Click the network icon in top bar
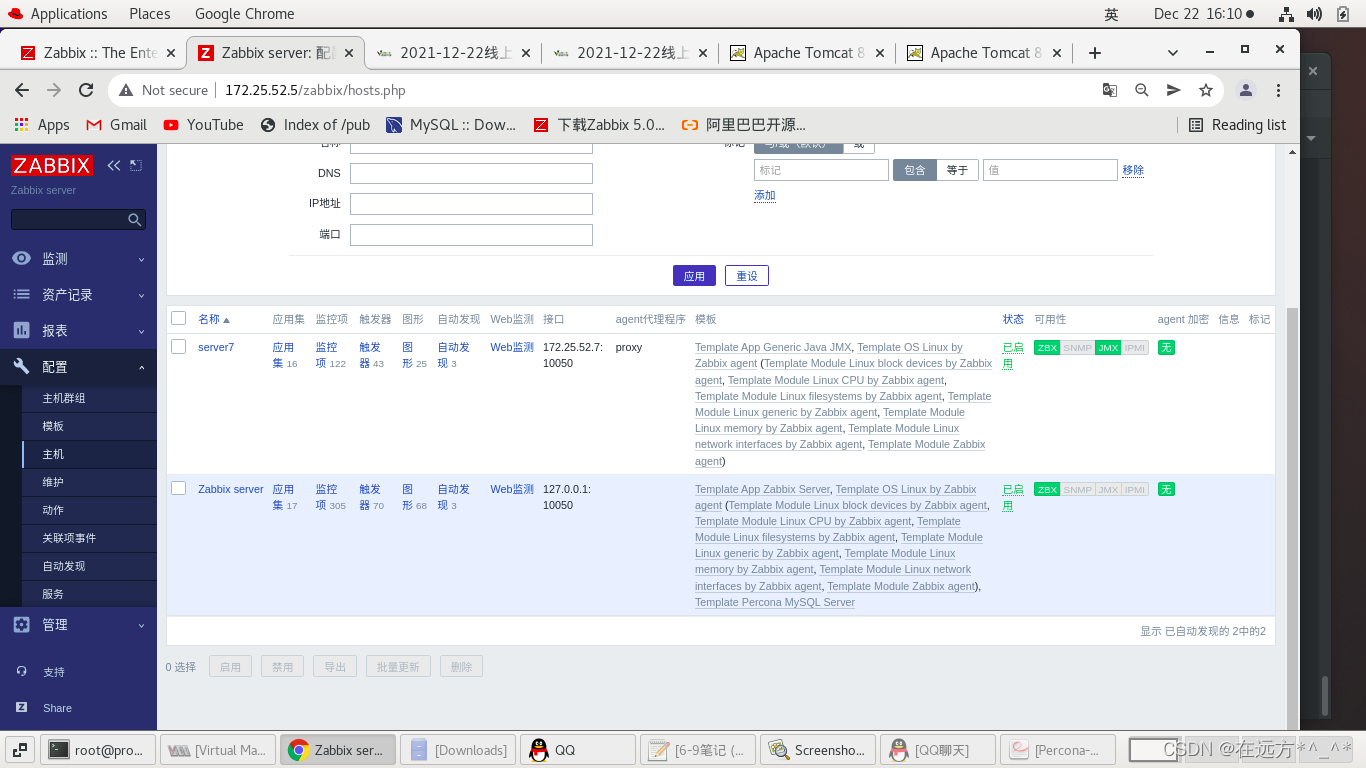The height and width of the screenshot is (768, 1366). tap(1286, 14)
